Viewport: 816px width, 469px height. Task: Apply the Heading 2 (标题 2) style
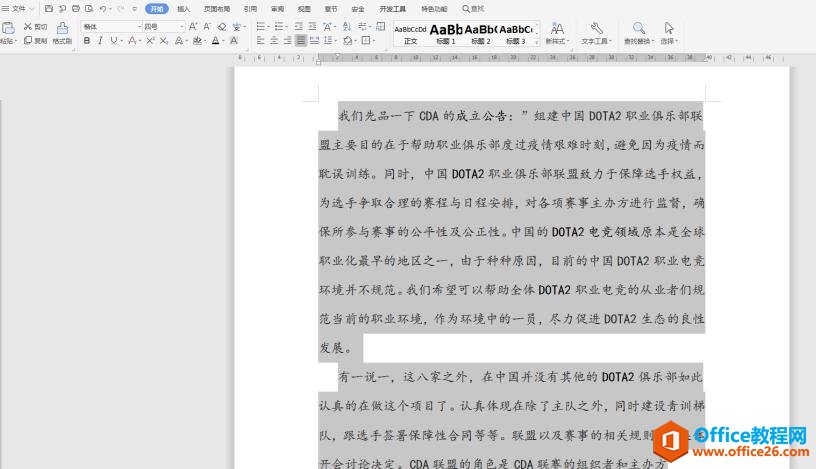click(x=481, y=34)
